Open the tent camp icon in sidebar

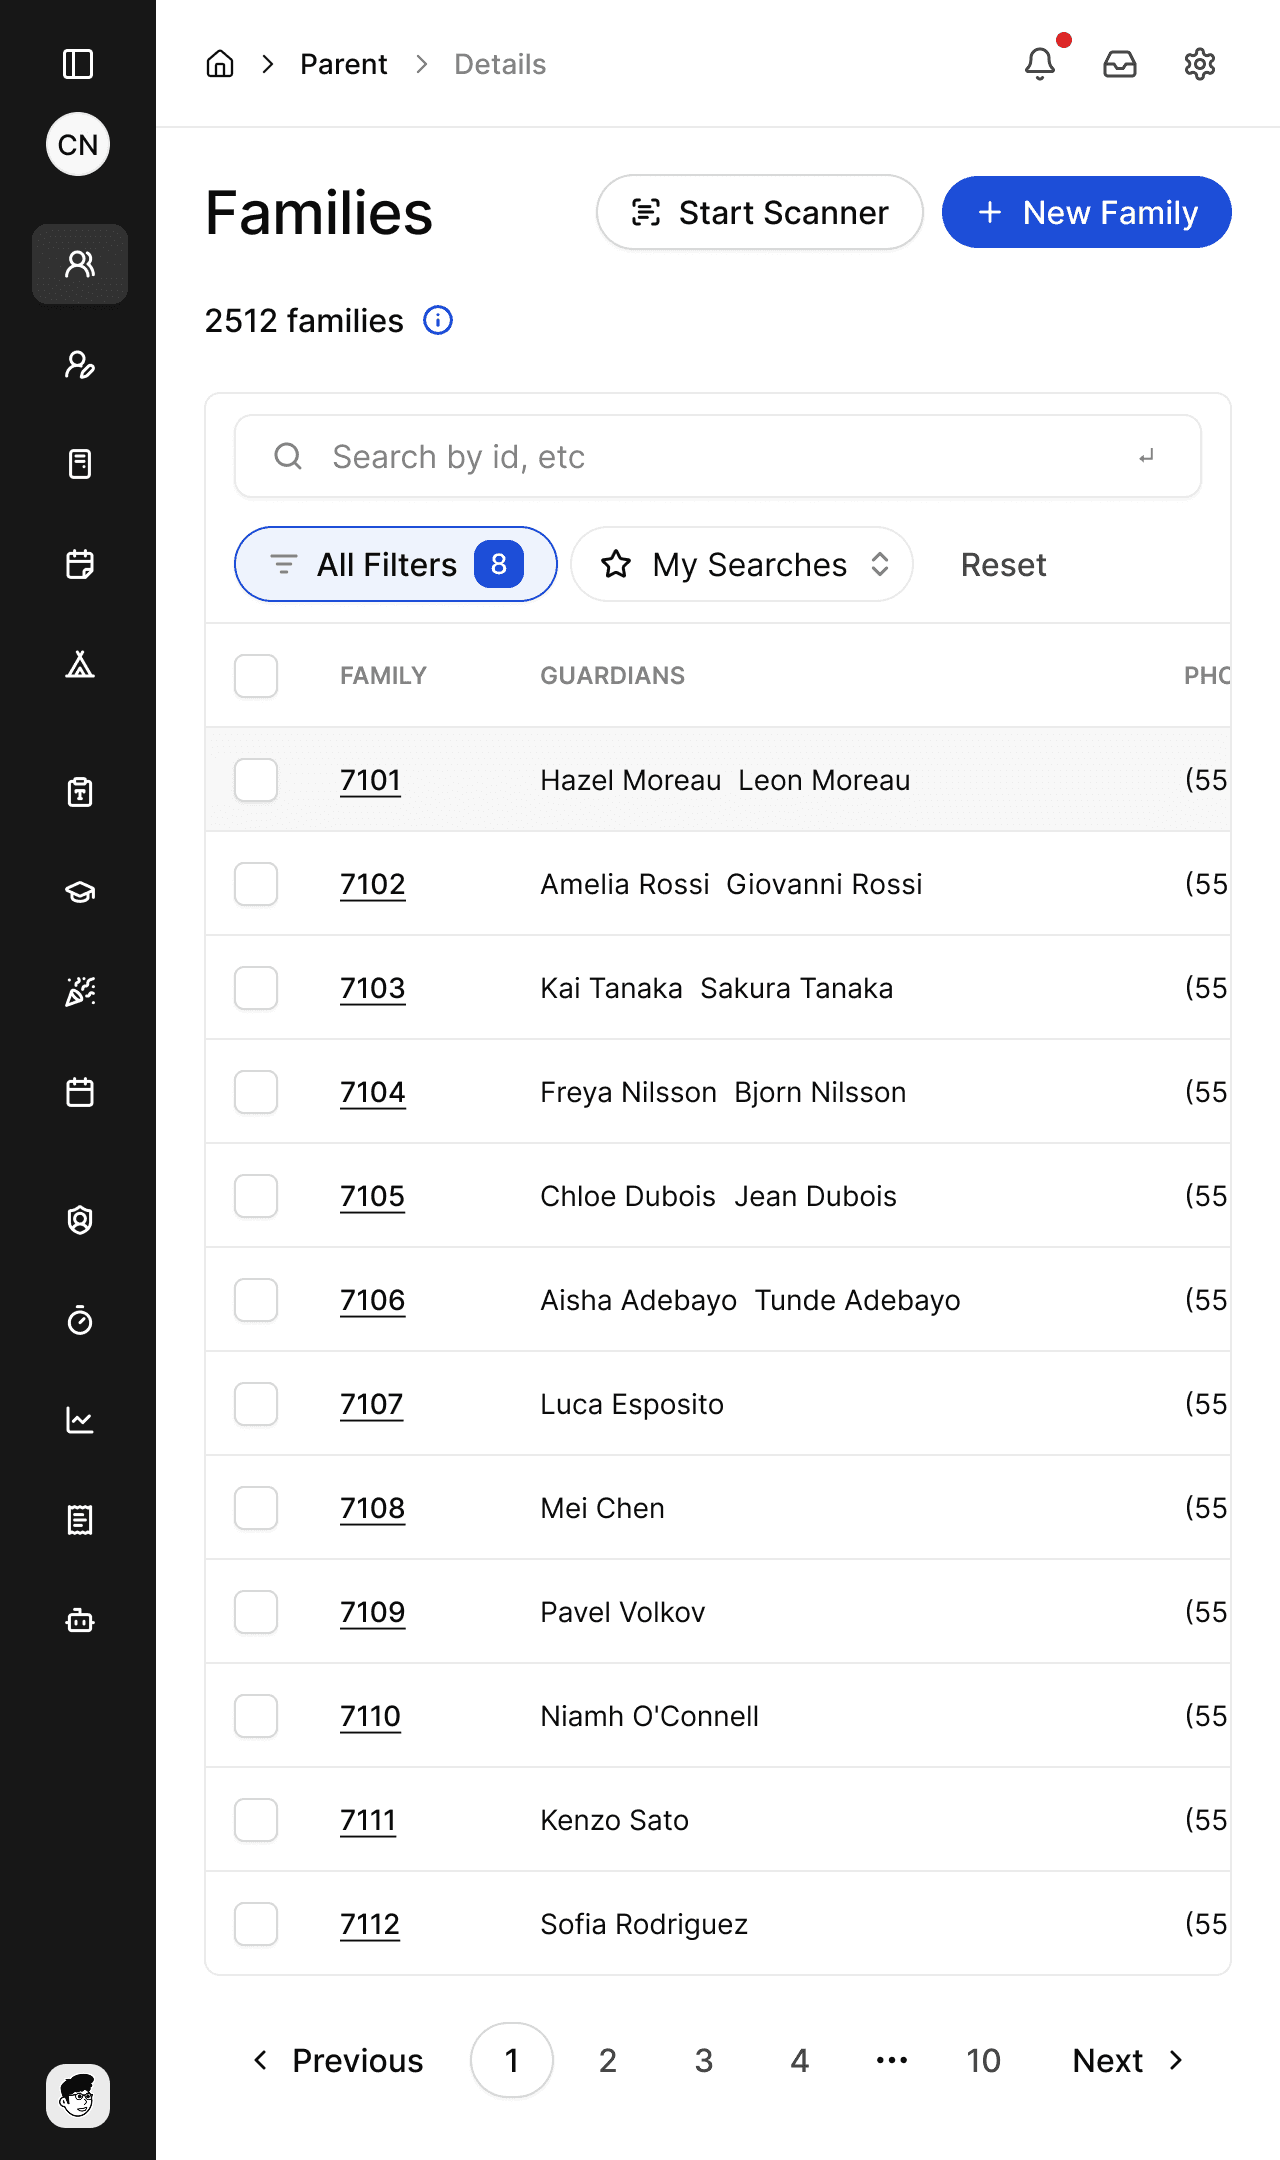coord(80,664)
